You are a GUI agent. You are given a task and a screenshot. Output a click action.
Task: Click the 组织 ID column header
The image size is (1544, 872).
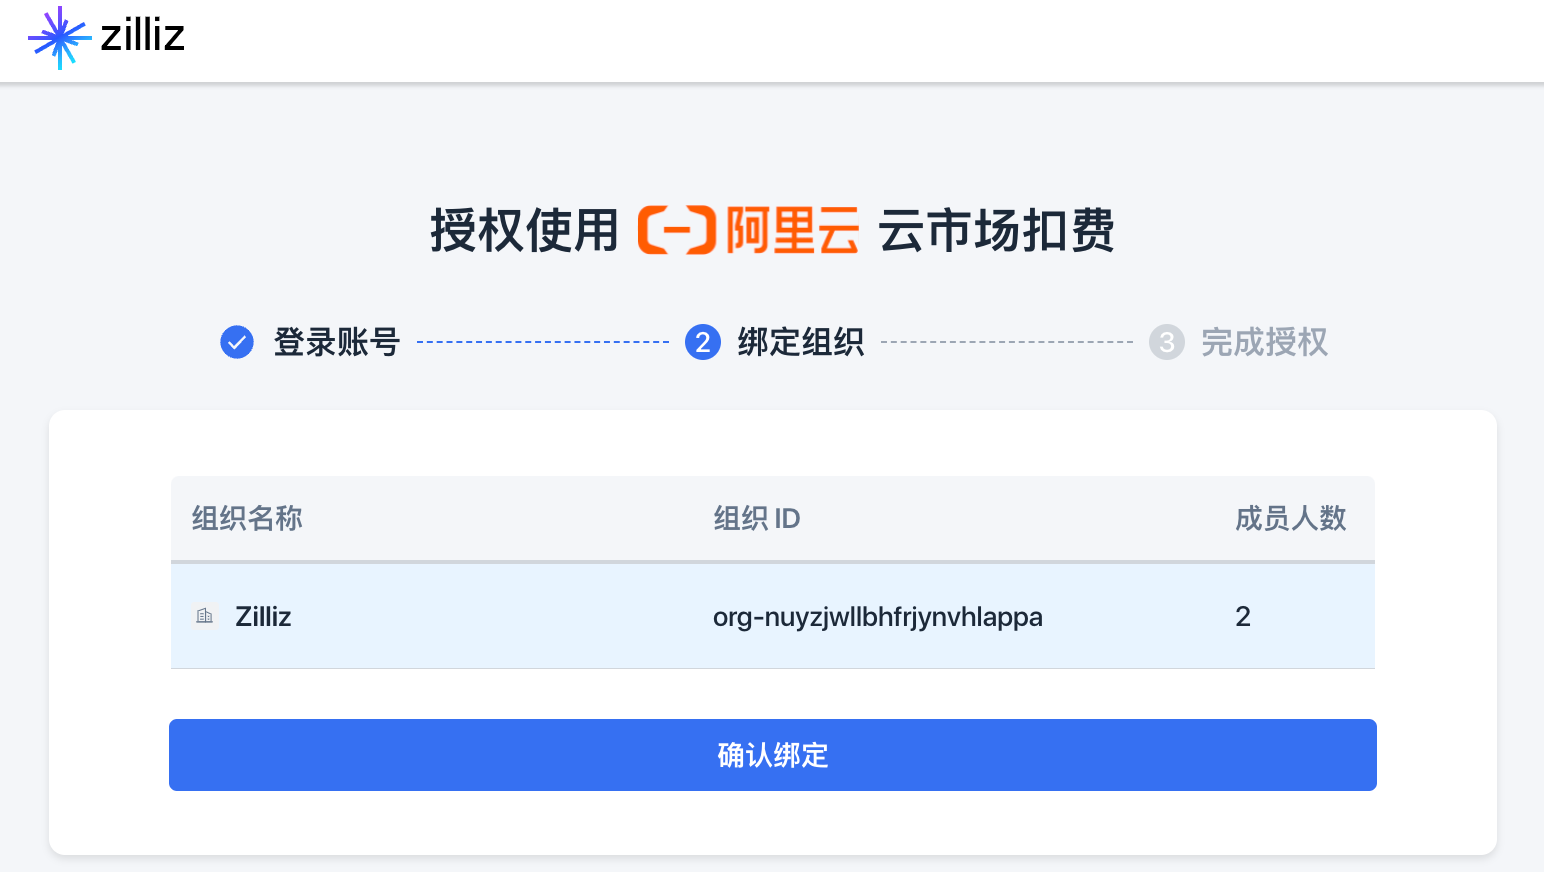757,518
